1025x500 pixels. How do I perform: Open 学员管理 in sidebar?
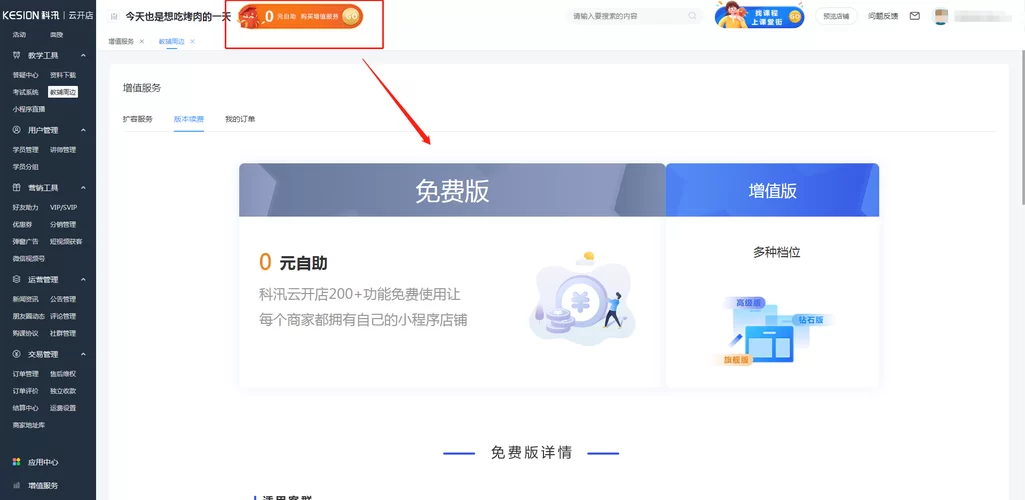click(x=25, y=150)
